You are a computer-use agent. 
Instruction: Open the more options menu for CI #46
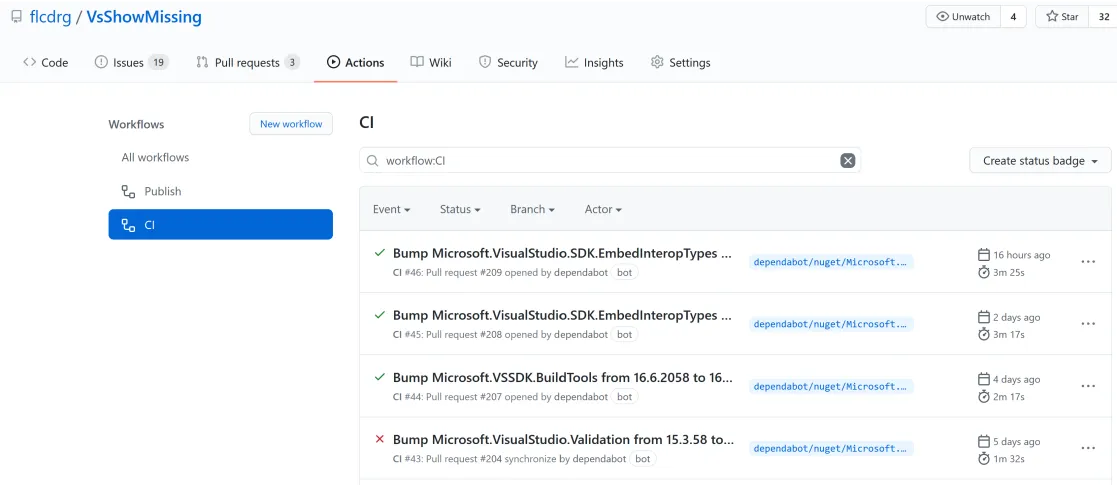click(1088, 261)
